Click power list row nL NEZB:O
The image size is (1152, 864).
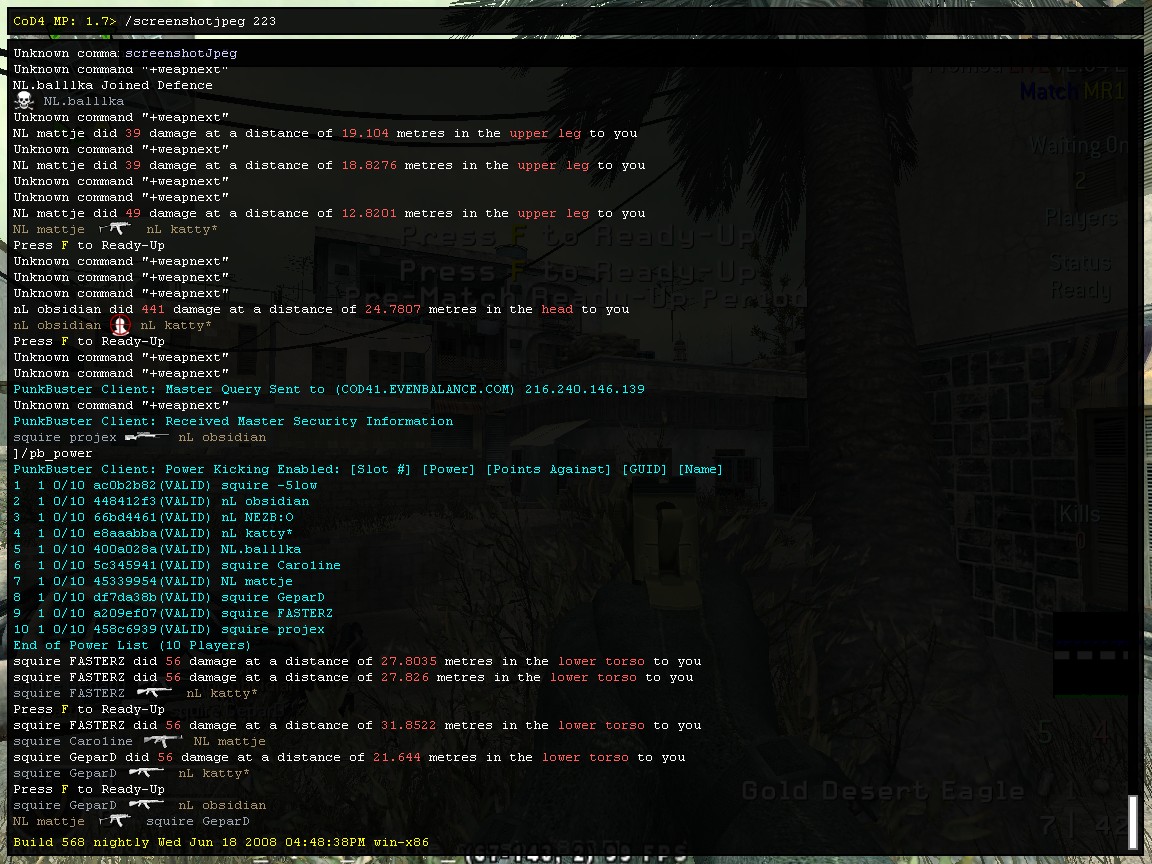click(x=154, y=517)
